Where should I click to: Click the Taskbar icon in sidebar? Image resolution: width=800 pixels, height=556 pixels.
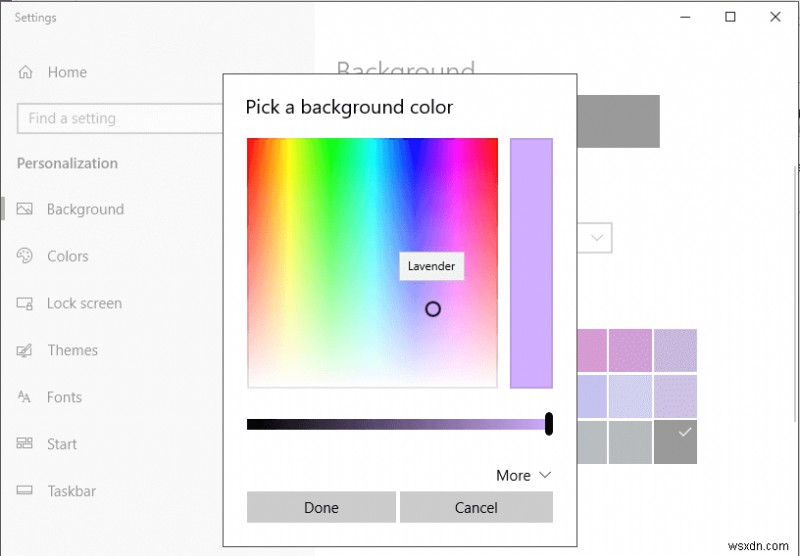click(x=26, y=491)
